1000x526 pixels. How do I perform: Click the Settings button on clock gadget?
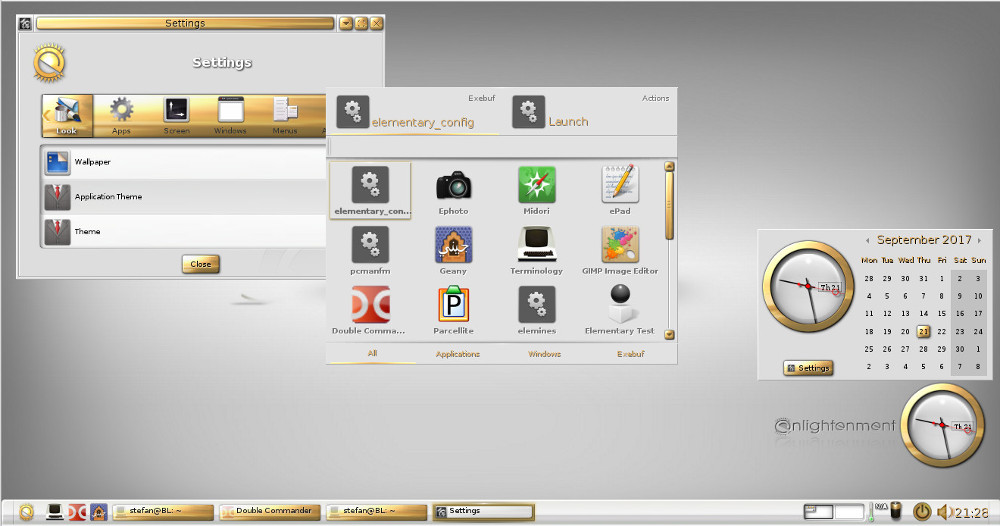[x=809, y=368]
